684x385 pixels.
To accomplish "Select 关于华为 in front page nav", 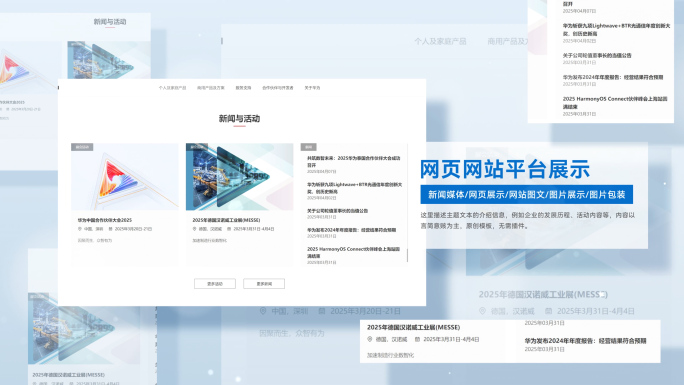I will coord(312,88).
